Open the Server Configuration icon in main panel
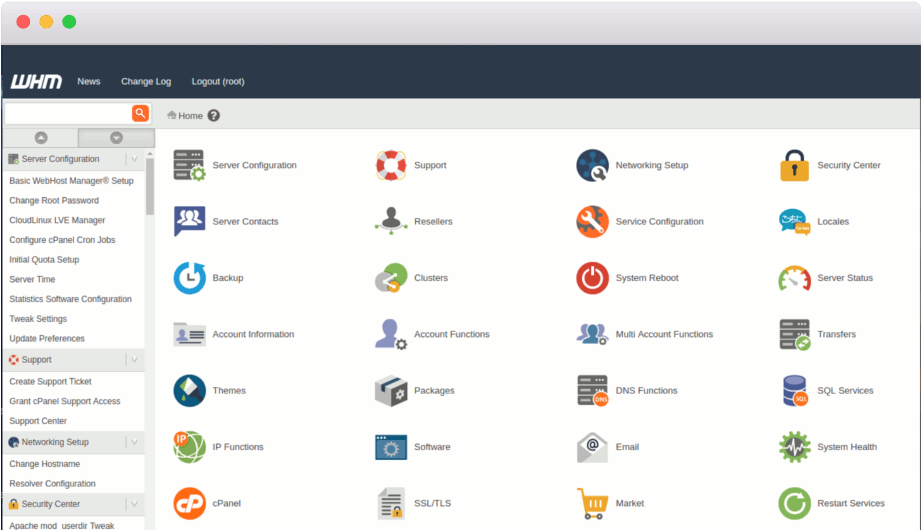921x530 pixels. point(189,165)
